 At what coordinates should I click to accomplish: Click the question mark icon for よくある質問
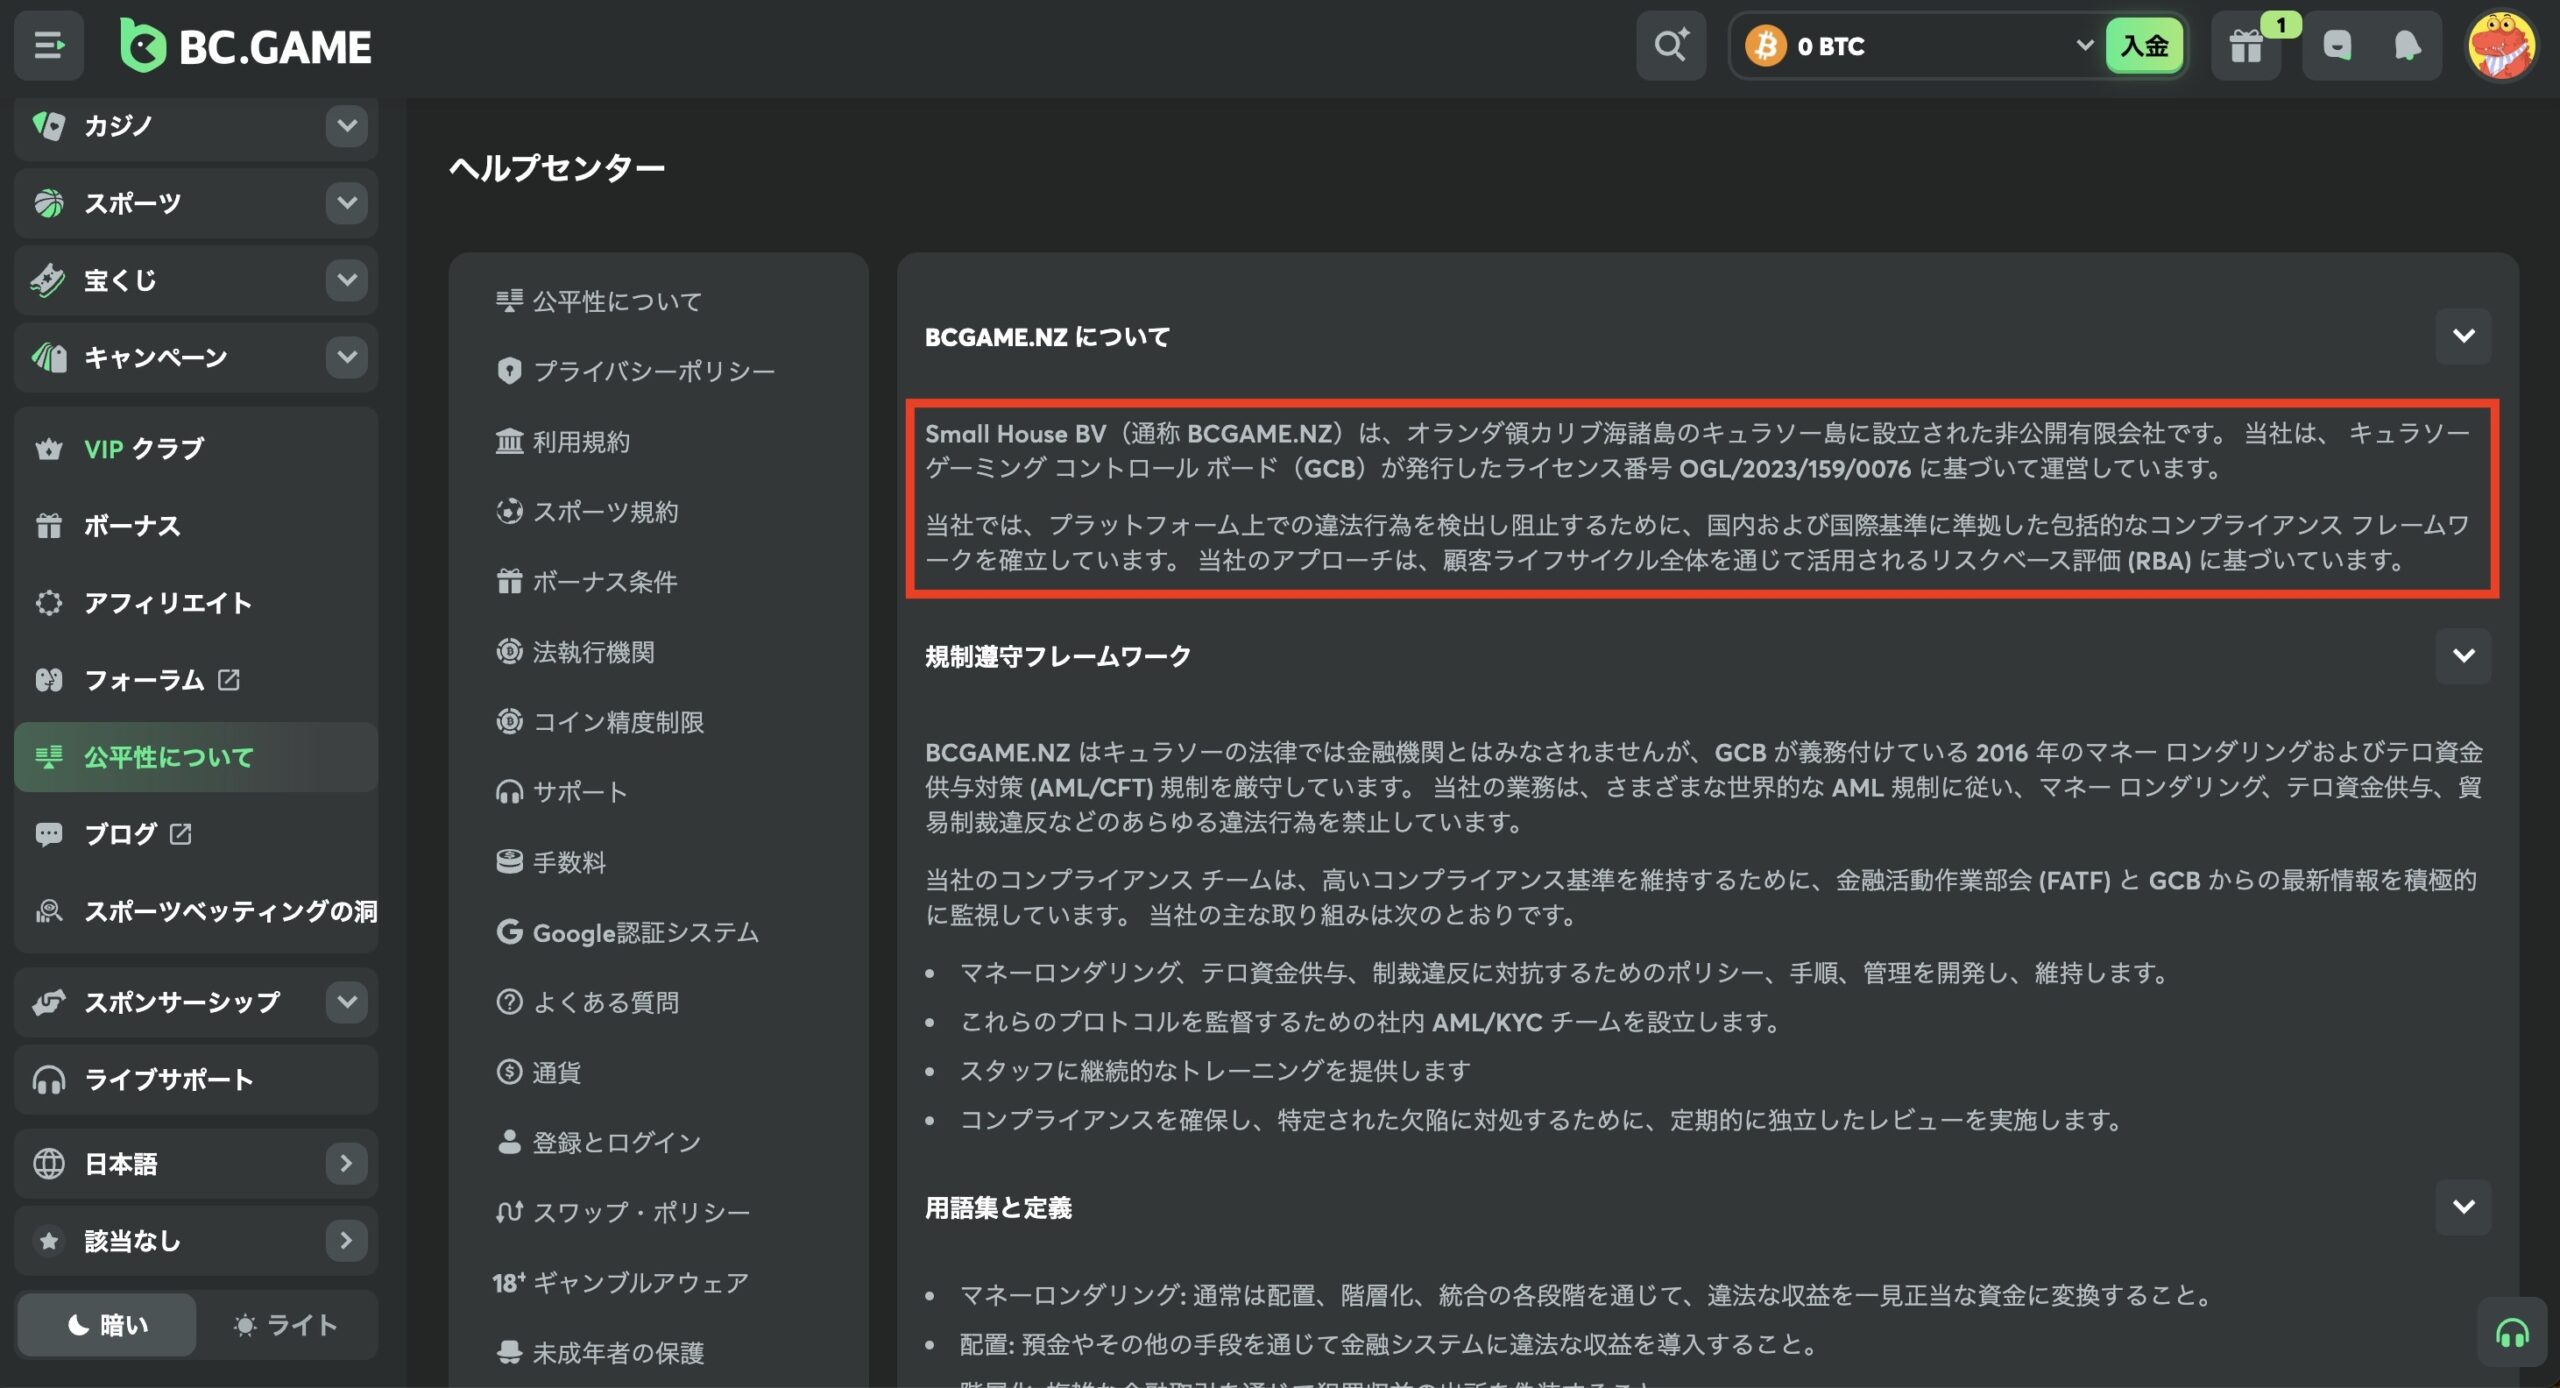coord(509,1002)
